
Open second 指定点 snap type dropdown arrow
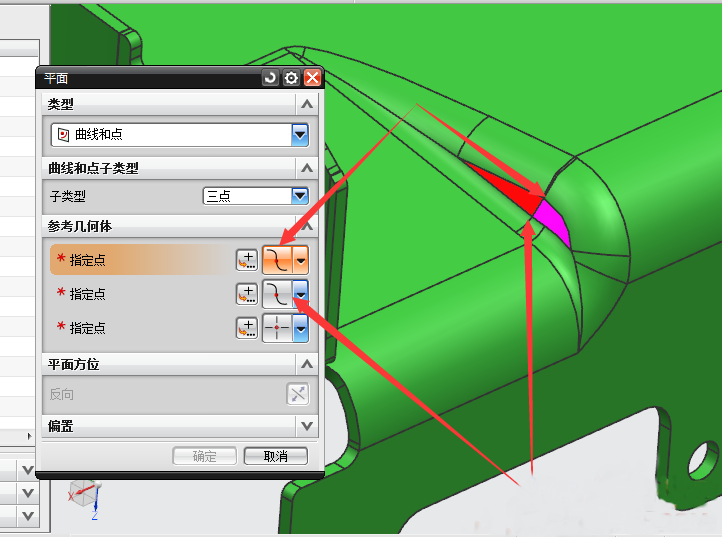pos(300,294)
